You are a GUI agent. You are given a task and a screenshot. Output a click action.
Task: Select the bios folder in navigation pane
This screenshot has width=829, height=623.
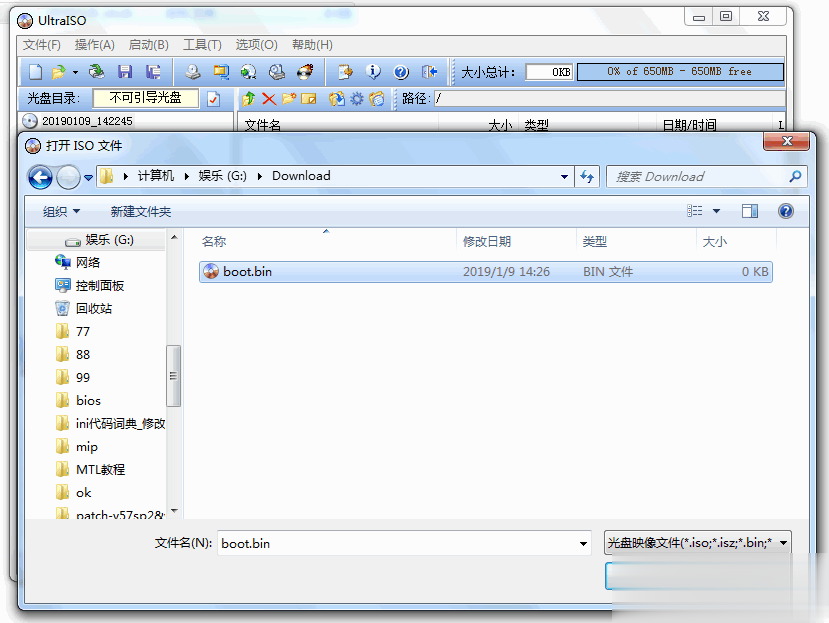coord(78,400)
